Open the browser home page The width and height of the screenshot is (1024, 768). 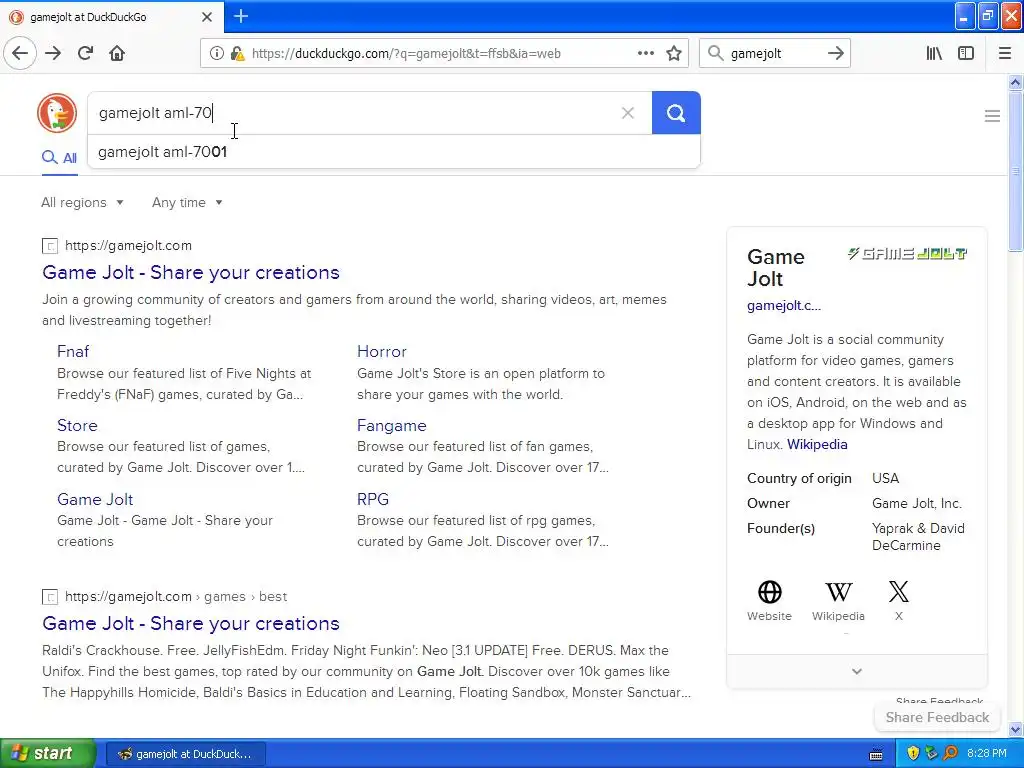click(117, 54)
